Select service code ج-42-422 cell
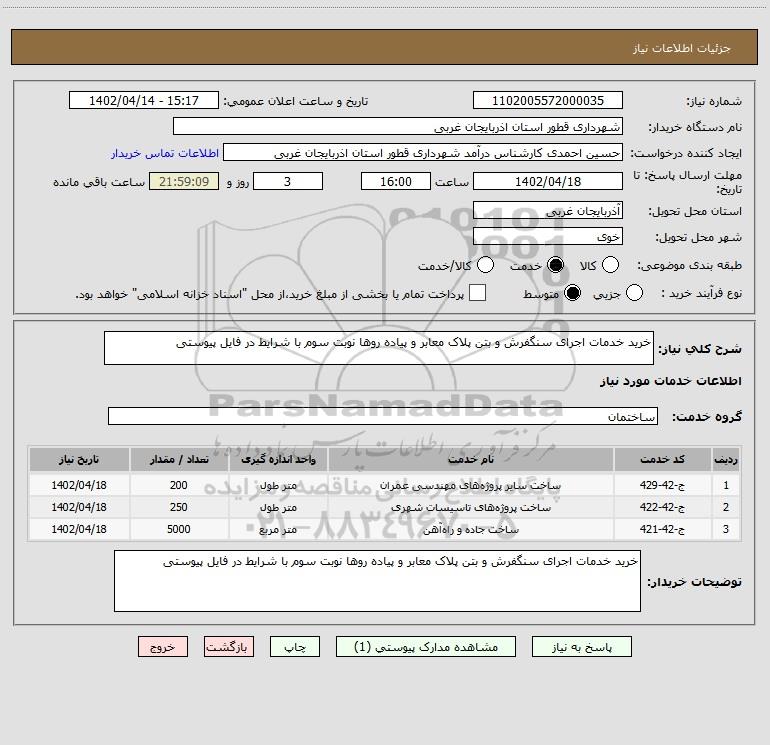This screenshot has height=745, width=770. point(662,507)
